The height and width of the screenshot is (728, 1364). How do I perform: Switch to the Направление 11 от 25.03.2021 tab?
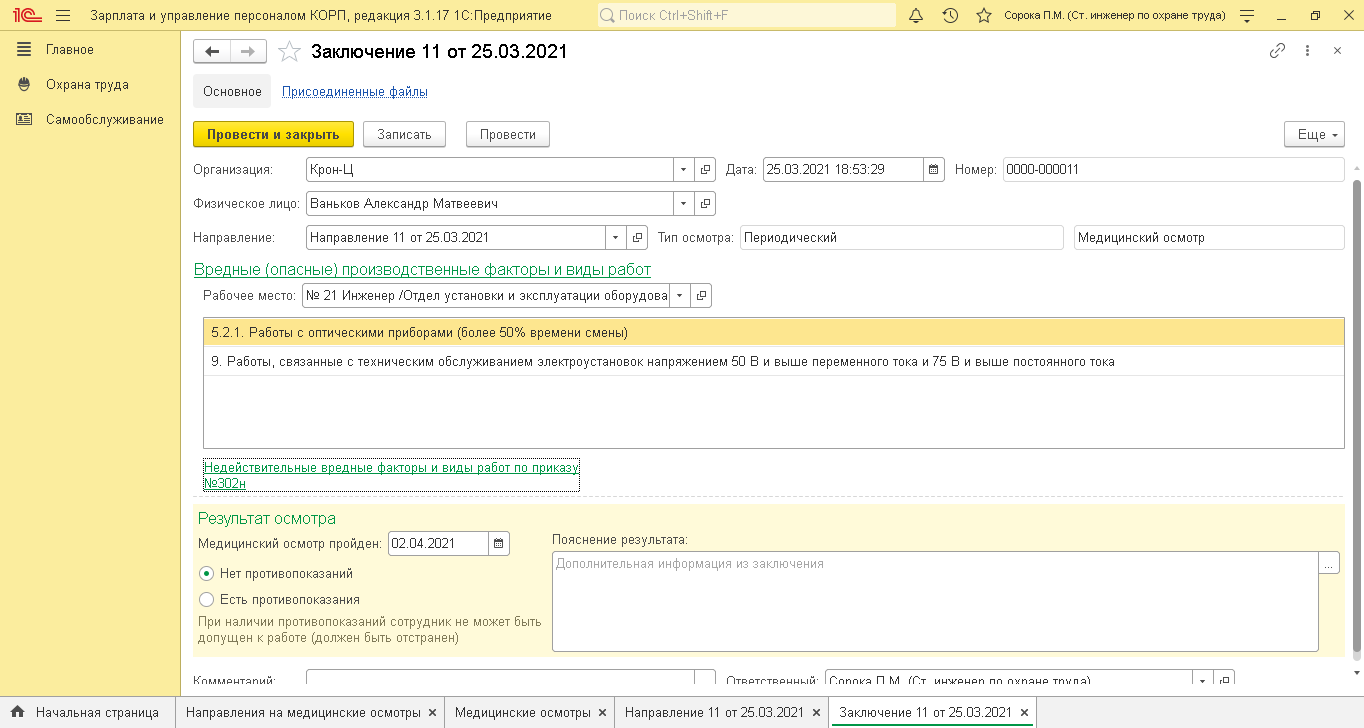point(714,713)
